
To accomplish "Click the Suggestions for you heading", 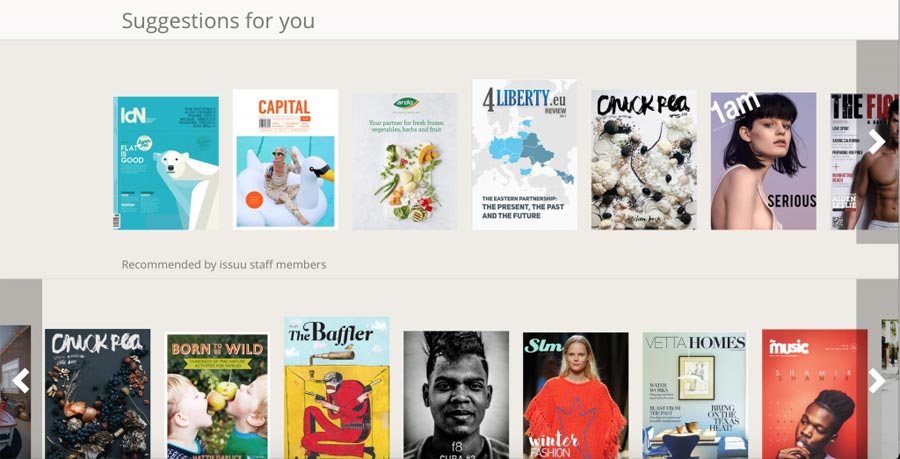I will click(x=218, y=21).
